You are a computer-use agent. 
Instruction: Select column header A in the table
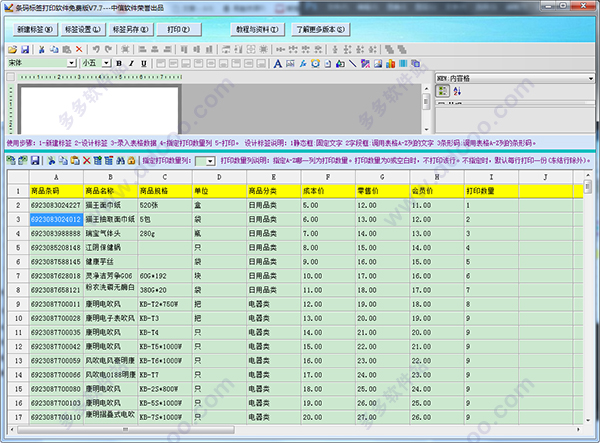(56, 177)
